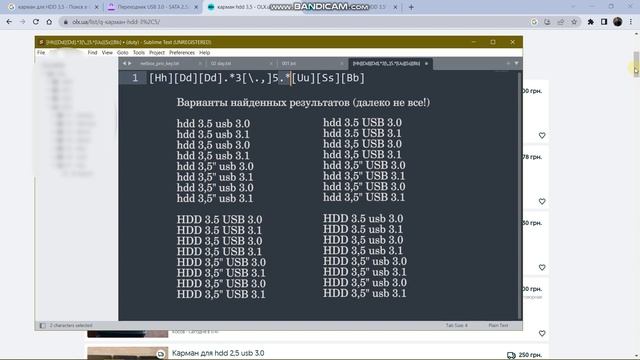Open a new Chrome tab
The height and width of the screenshot is (360, 640).
411,7
